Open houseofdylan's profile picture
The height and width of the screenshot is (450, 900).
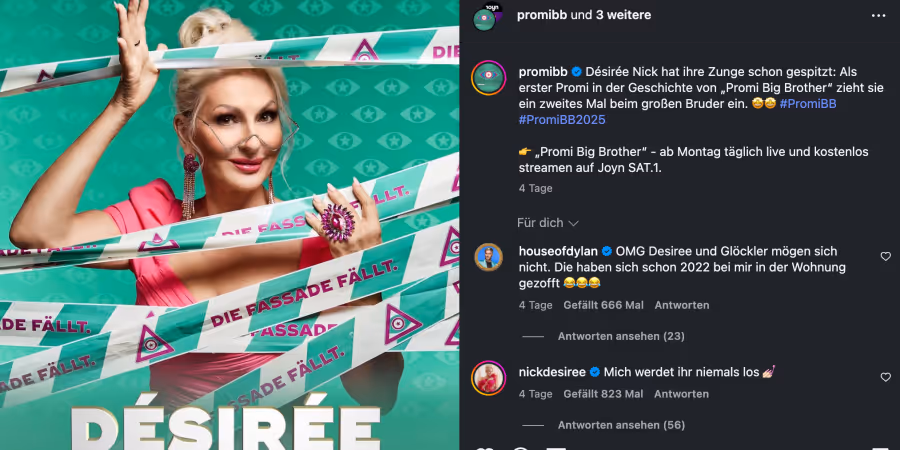pyautogui.click(x=488, y=257)
